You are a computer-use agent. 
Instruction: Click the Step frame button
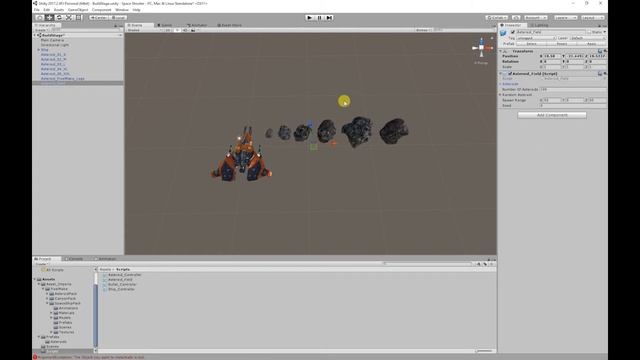[x=329, y=18]
